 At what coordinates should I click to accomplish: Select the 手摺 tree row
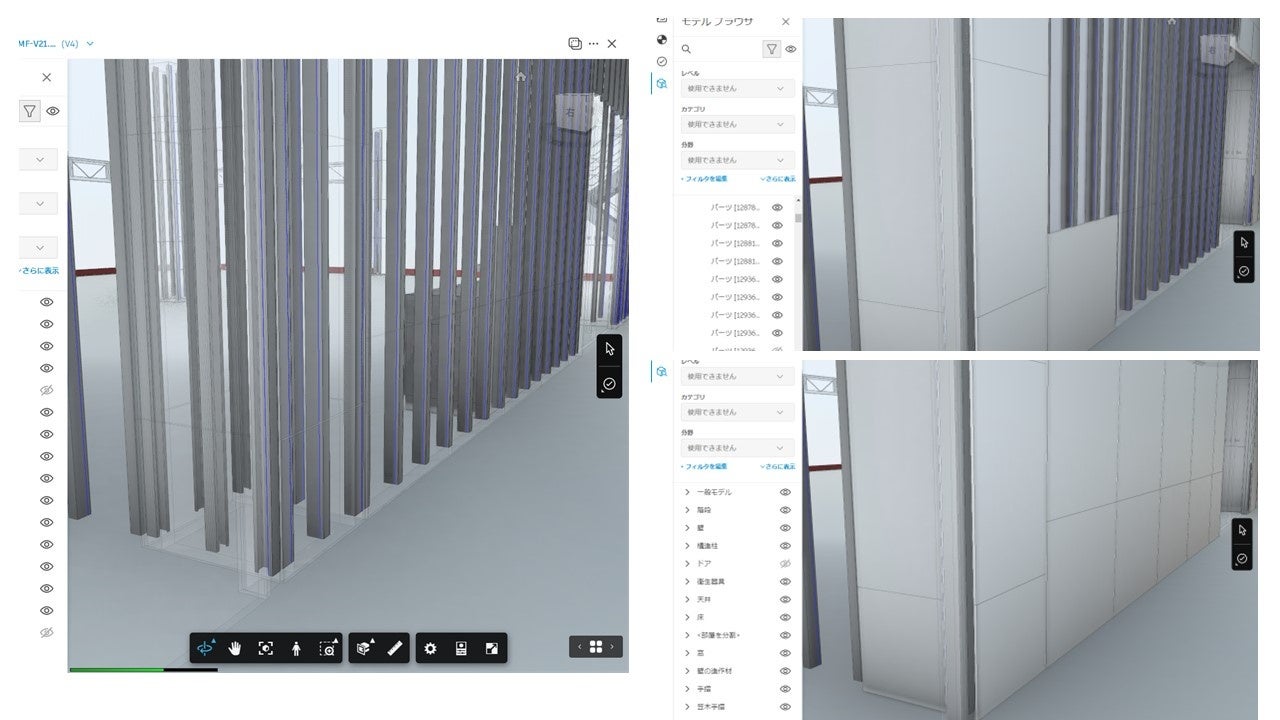pyautogui.click(x=703, y=689)
